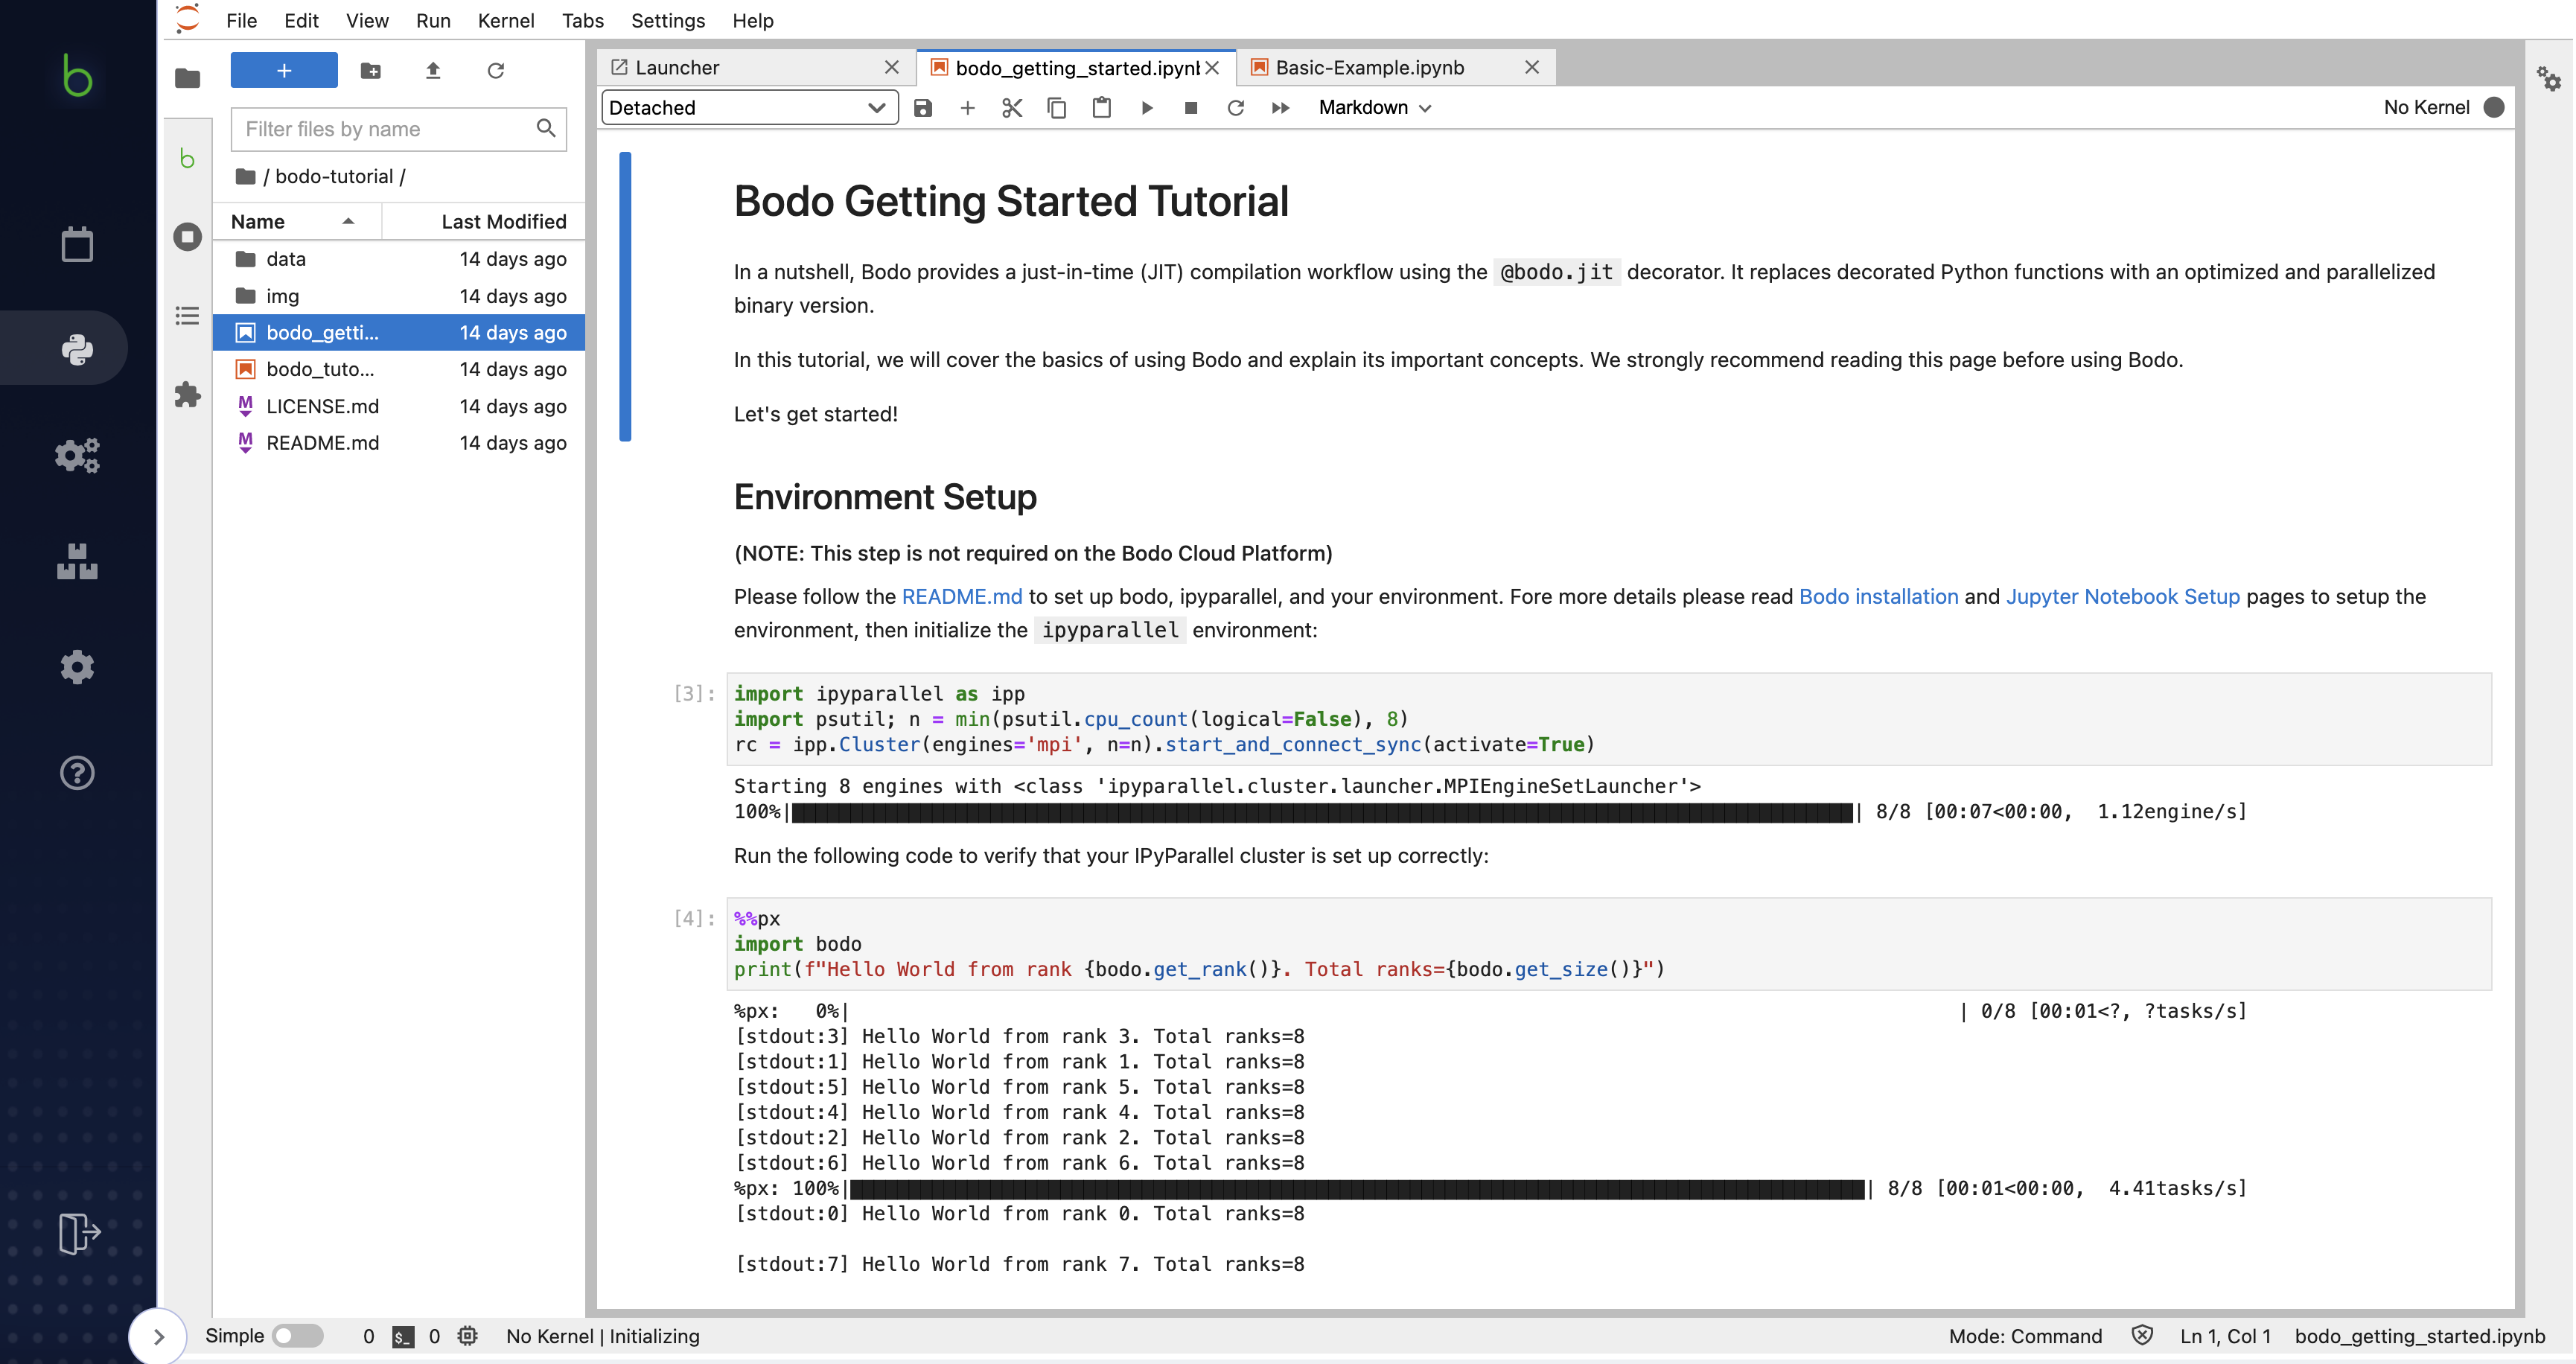The height and width of the screenshot is (1364, 2576).
Task: Click the Filter files by name field
Action: coord(398,129)
